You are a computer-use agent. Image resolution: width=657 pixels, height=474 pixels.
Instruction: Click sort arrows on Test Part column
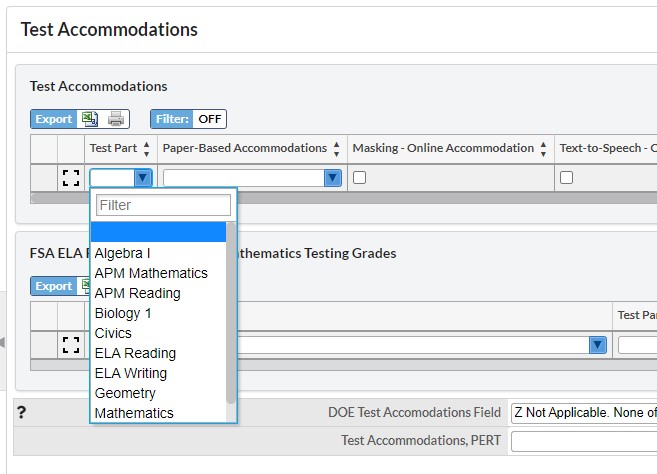[x=147, y=149]
